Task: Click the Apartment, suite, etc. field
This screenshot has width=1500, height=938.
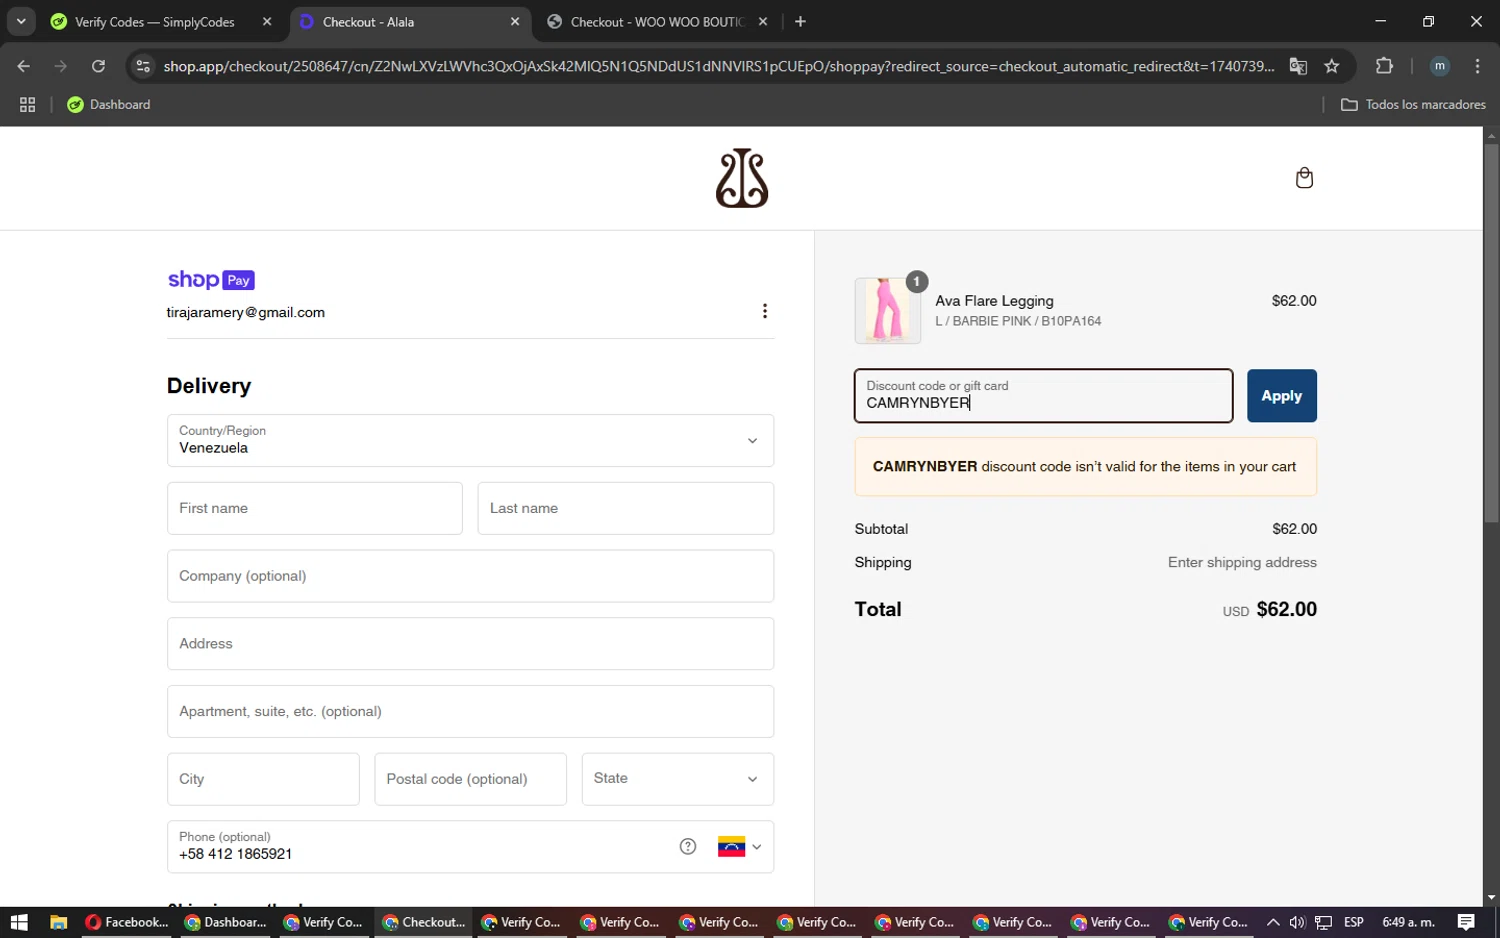Action: pos(470,711)
